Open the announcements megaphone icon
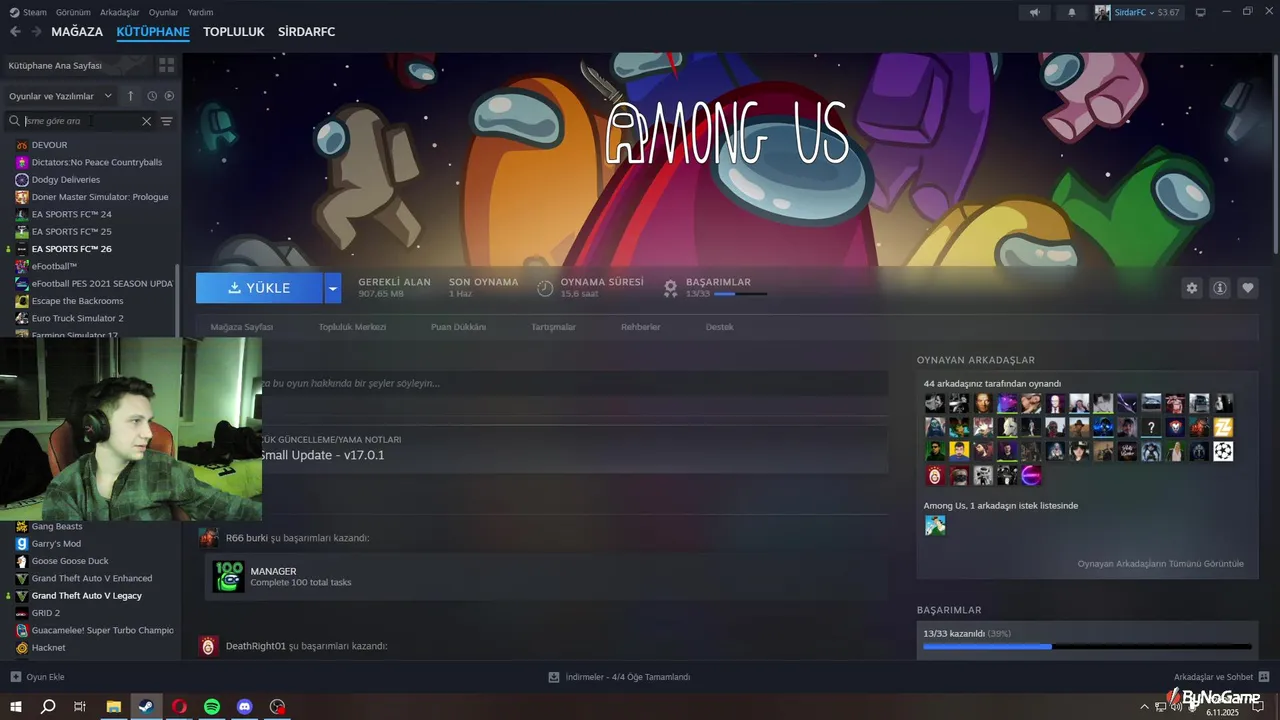Image resolution: width=1280 pixels, height=720 pixels. point(1034,12)
